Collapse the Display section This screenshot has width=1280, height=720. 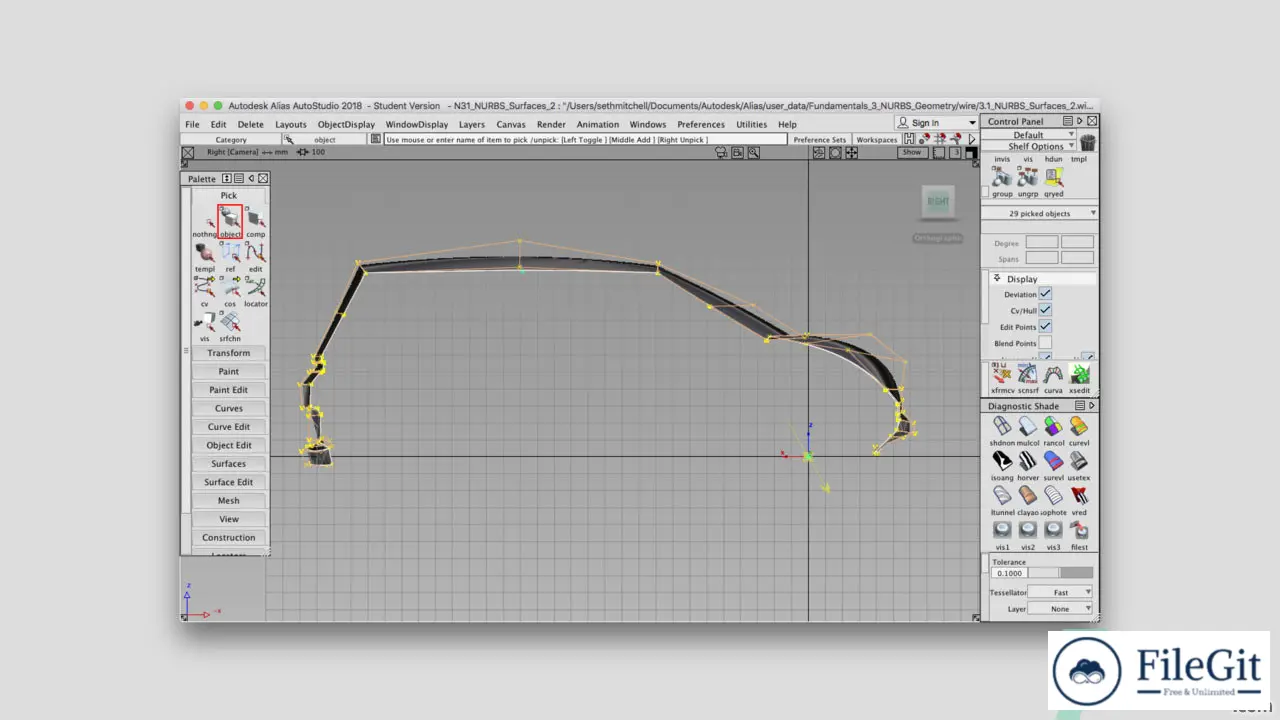click(997, 279)
